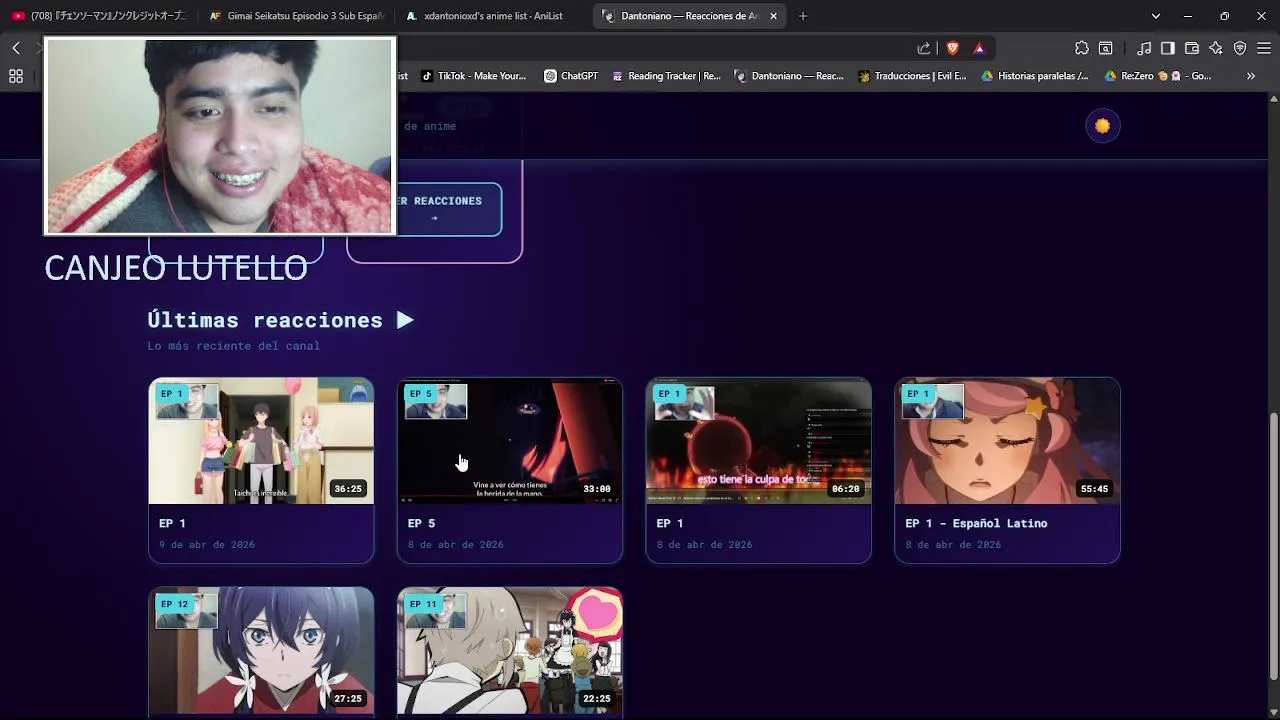
Task: Open Reading Tracker bookmark
Action: click(x=666, y=76)
